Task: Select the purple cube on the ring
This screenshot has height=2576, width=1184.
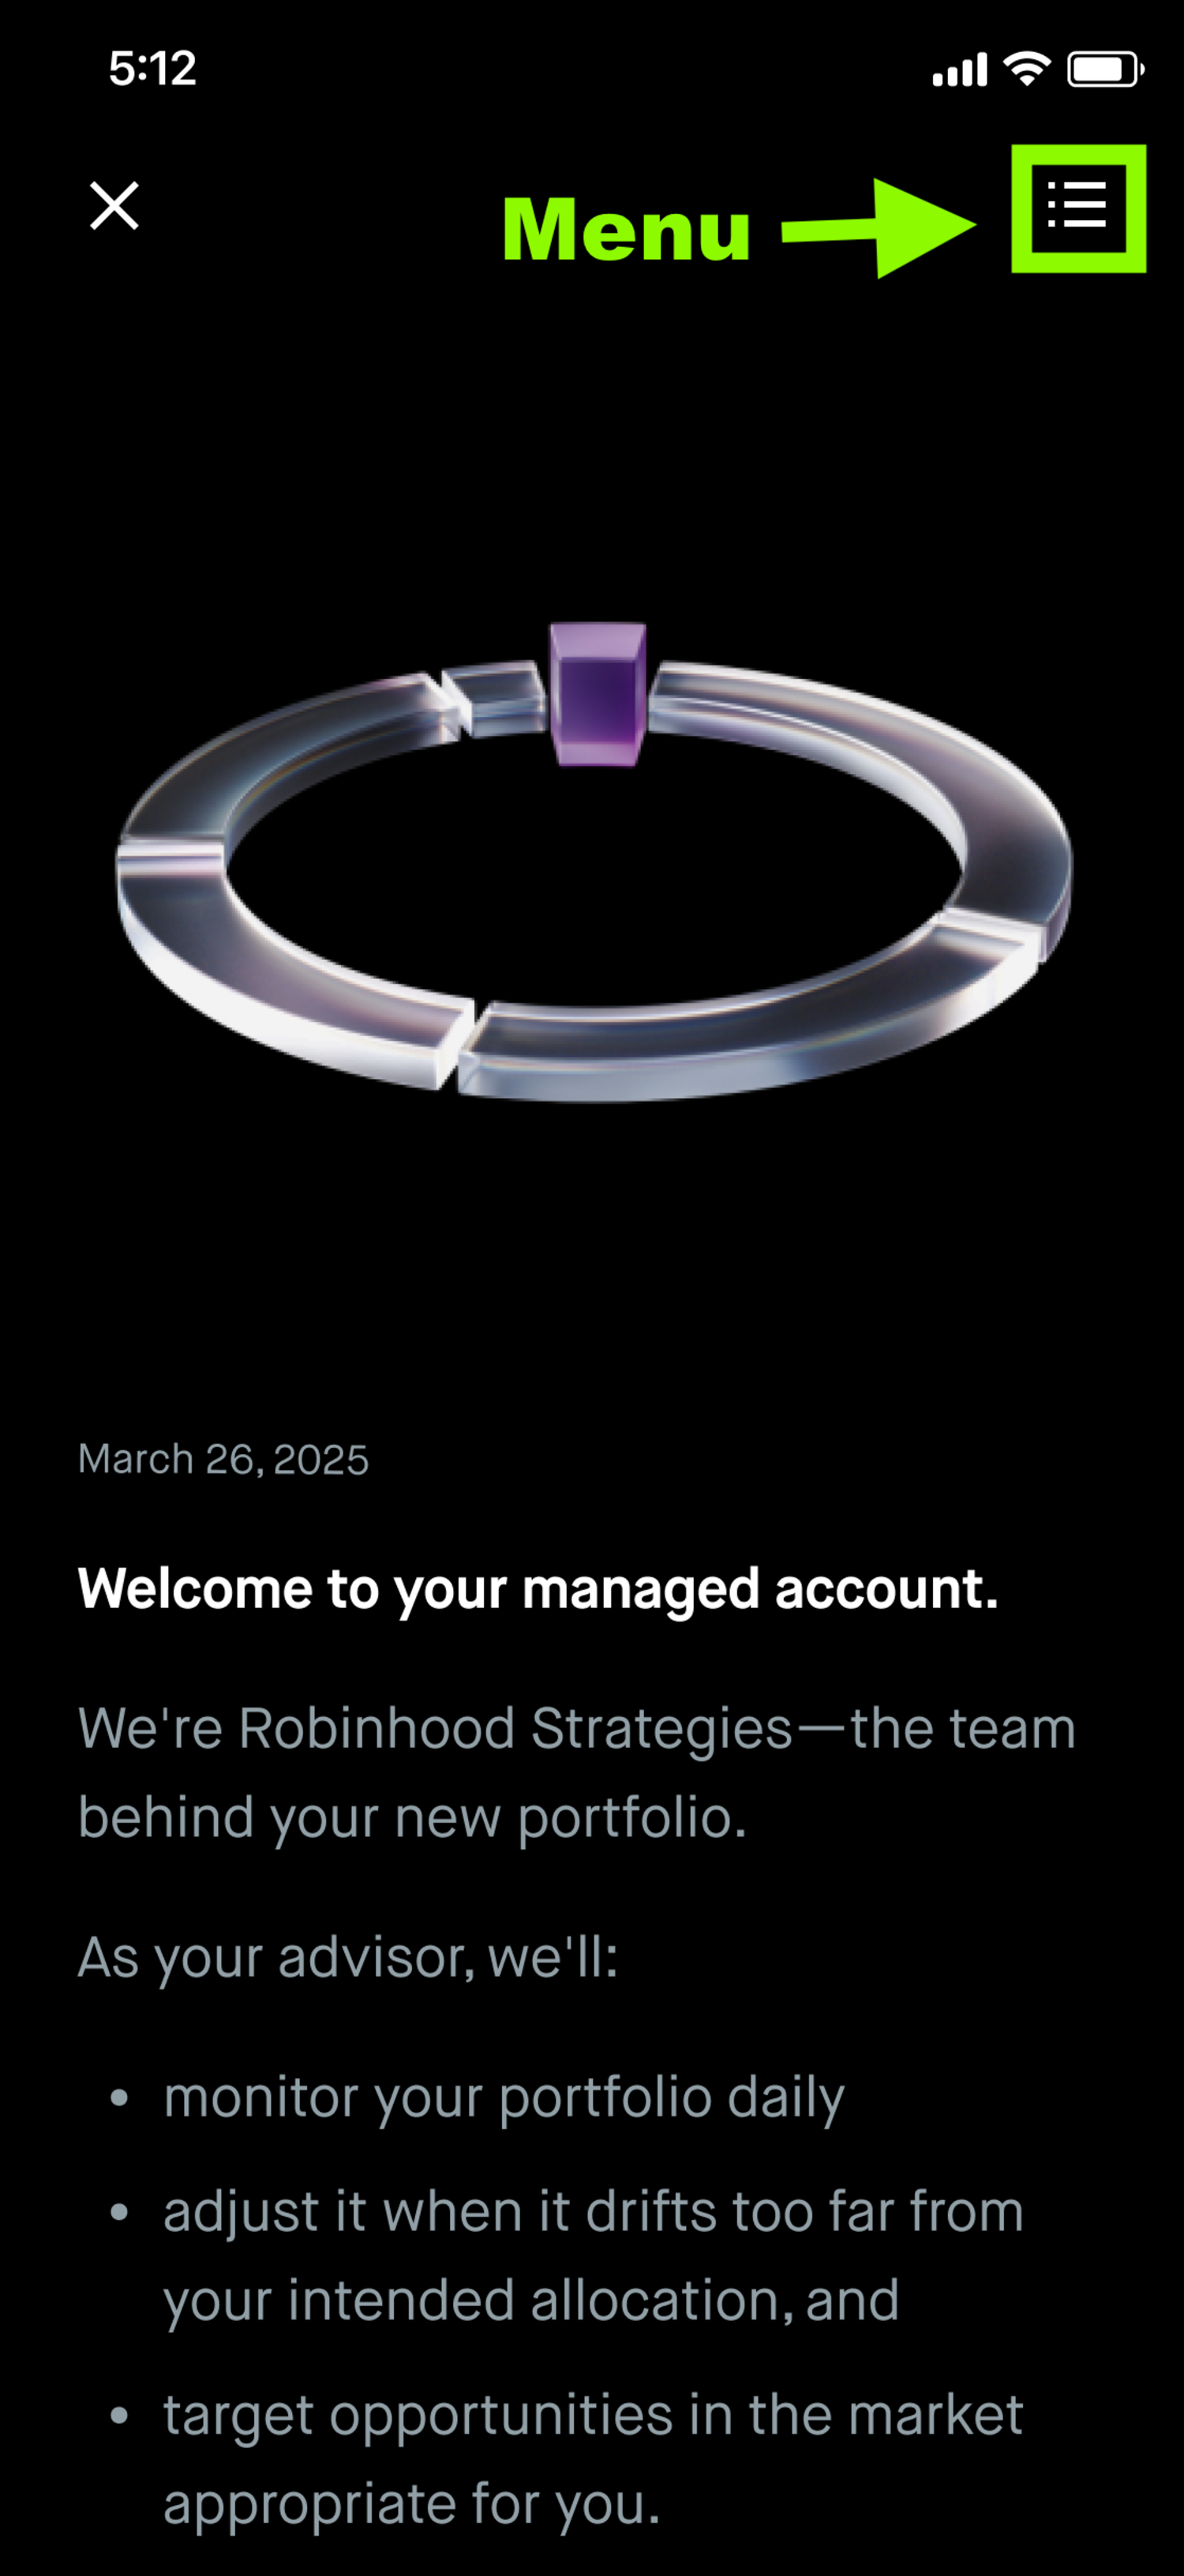Action: (597, 694)
